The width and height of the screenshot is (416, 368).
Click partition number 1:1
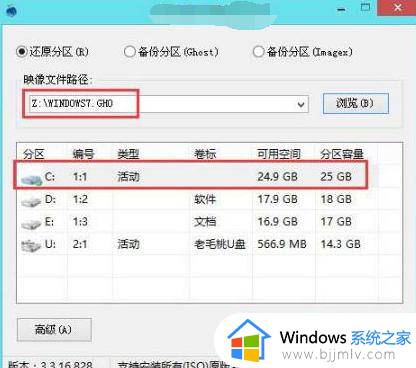click(80, 177)
